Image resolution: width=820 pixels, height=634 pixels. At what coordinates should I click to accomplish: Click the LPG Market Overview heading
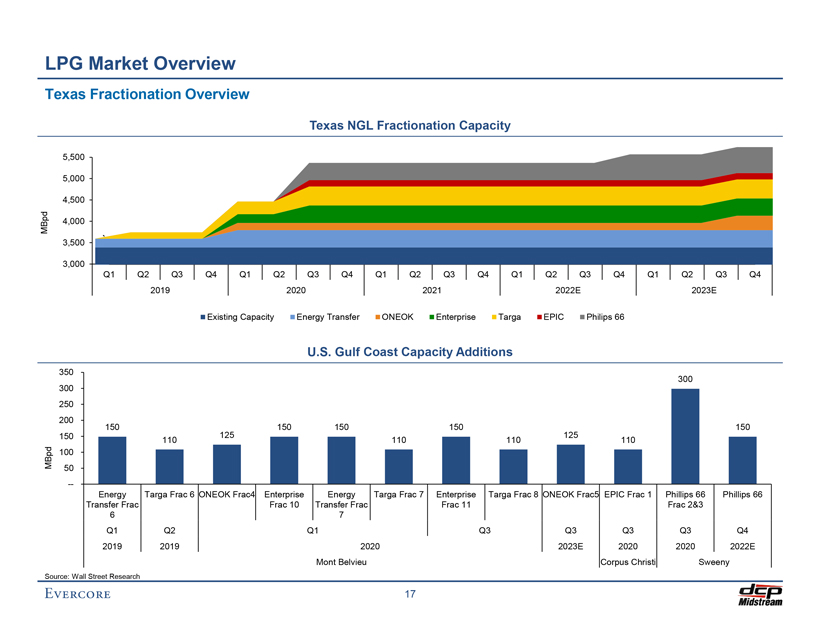(140, 64)
